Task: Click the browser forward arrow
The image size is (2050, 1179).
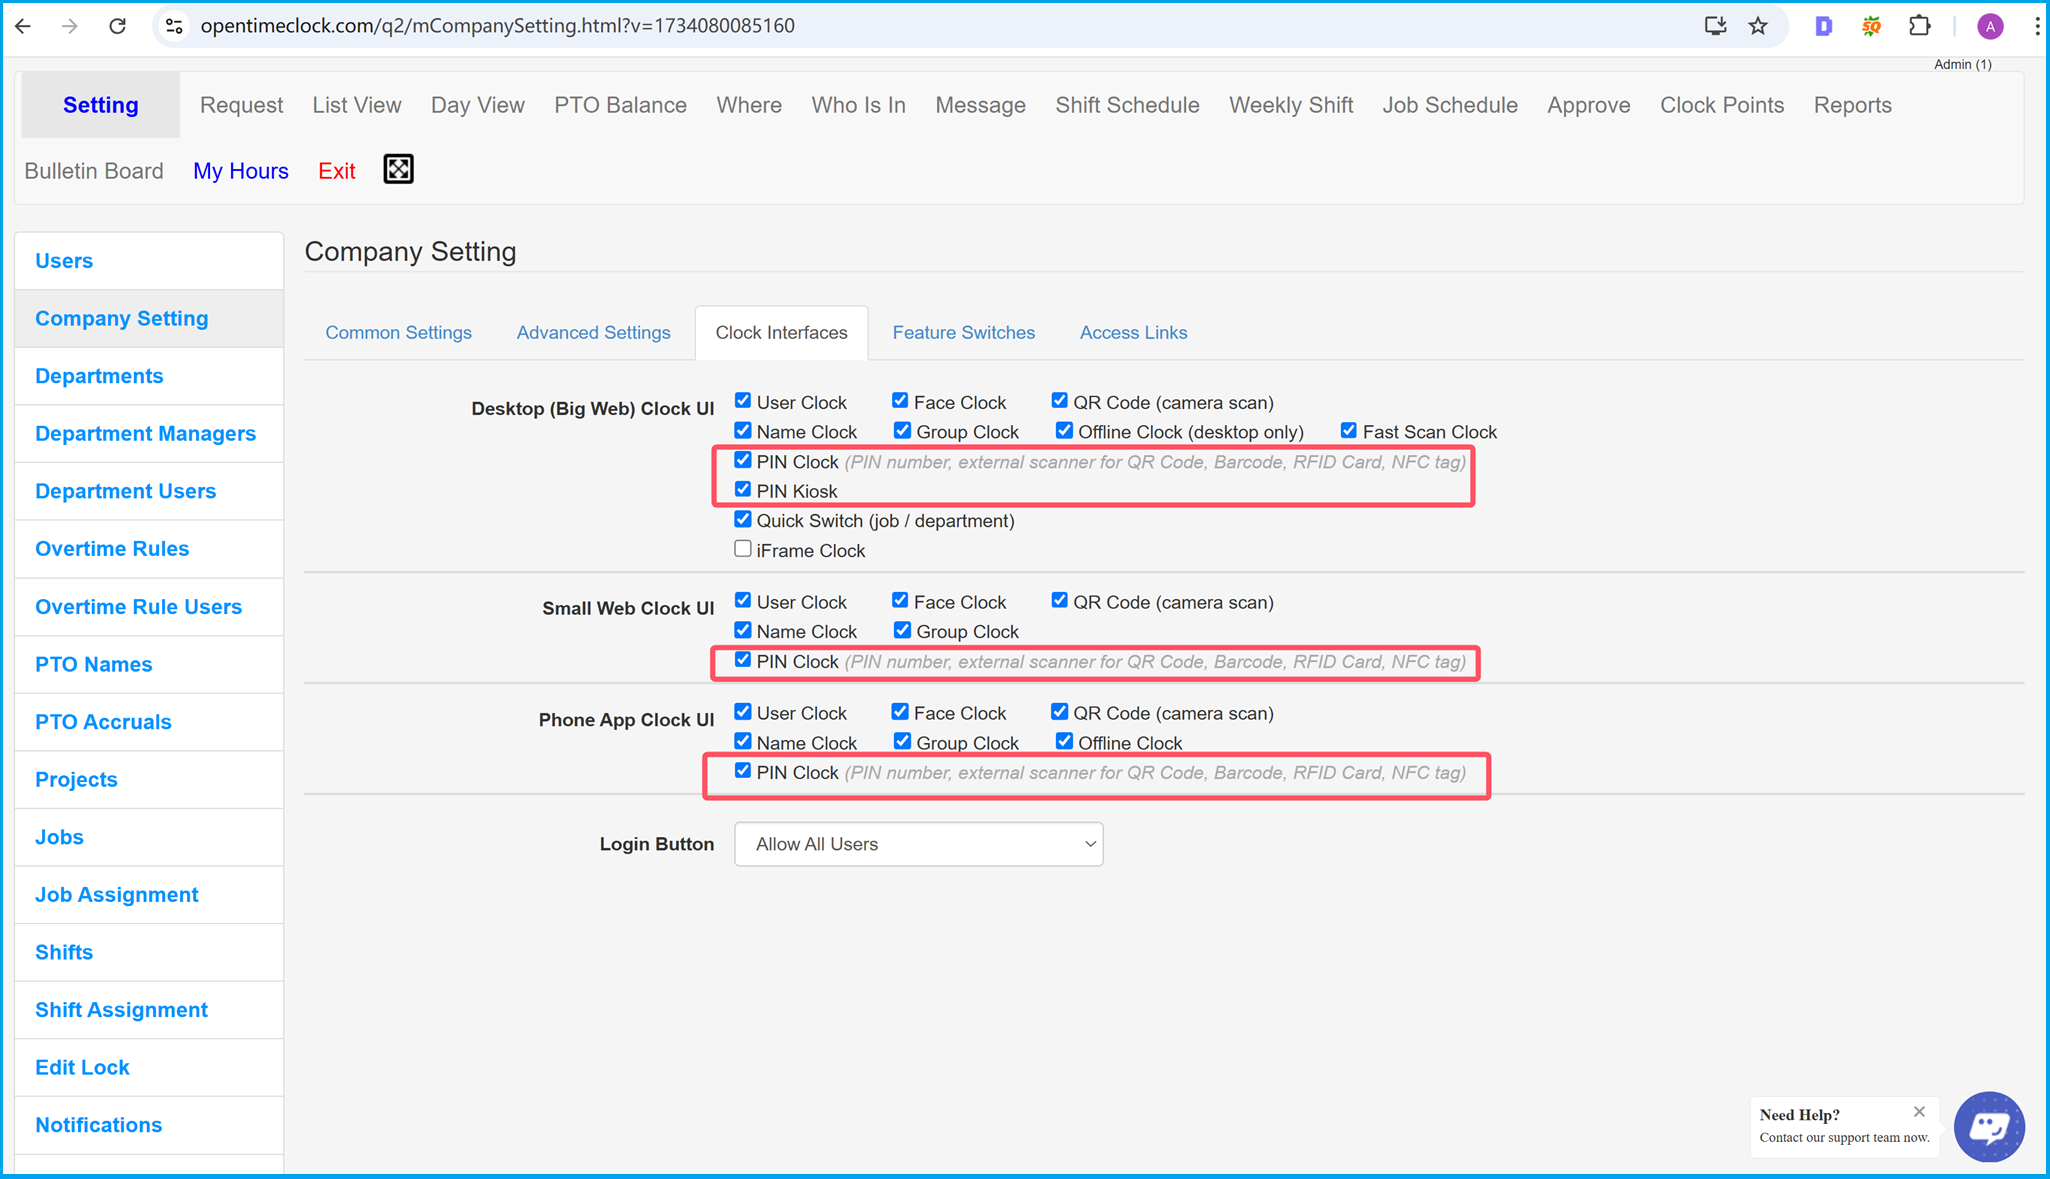Action: click(69, 26)
